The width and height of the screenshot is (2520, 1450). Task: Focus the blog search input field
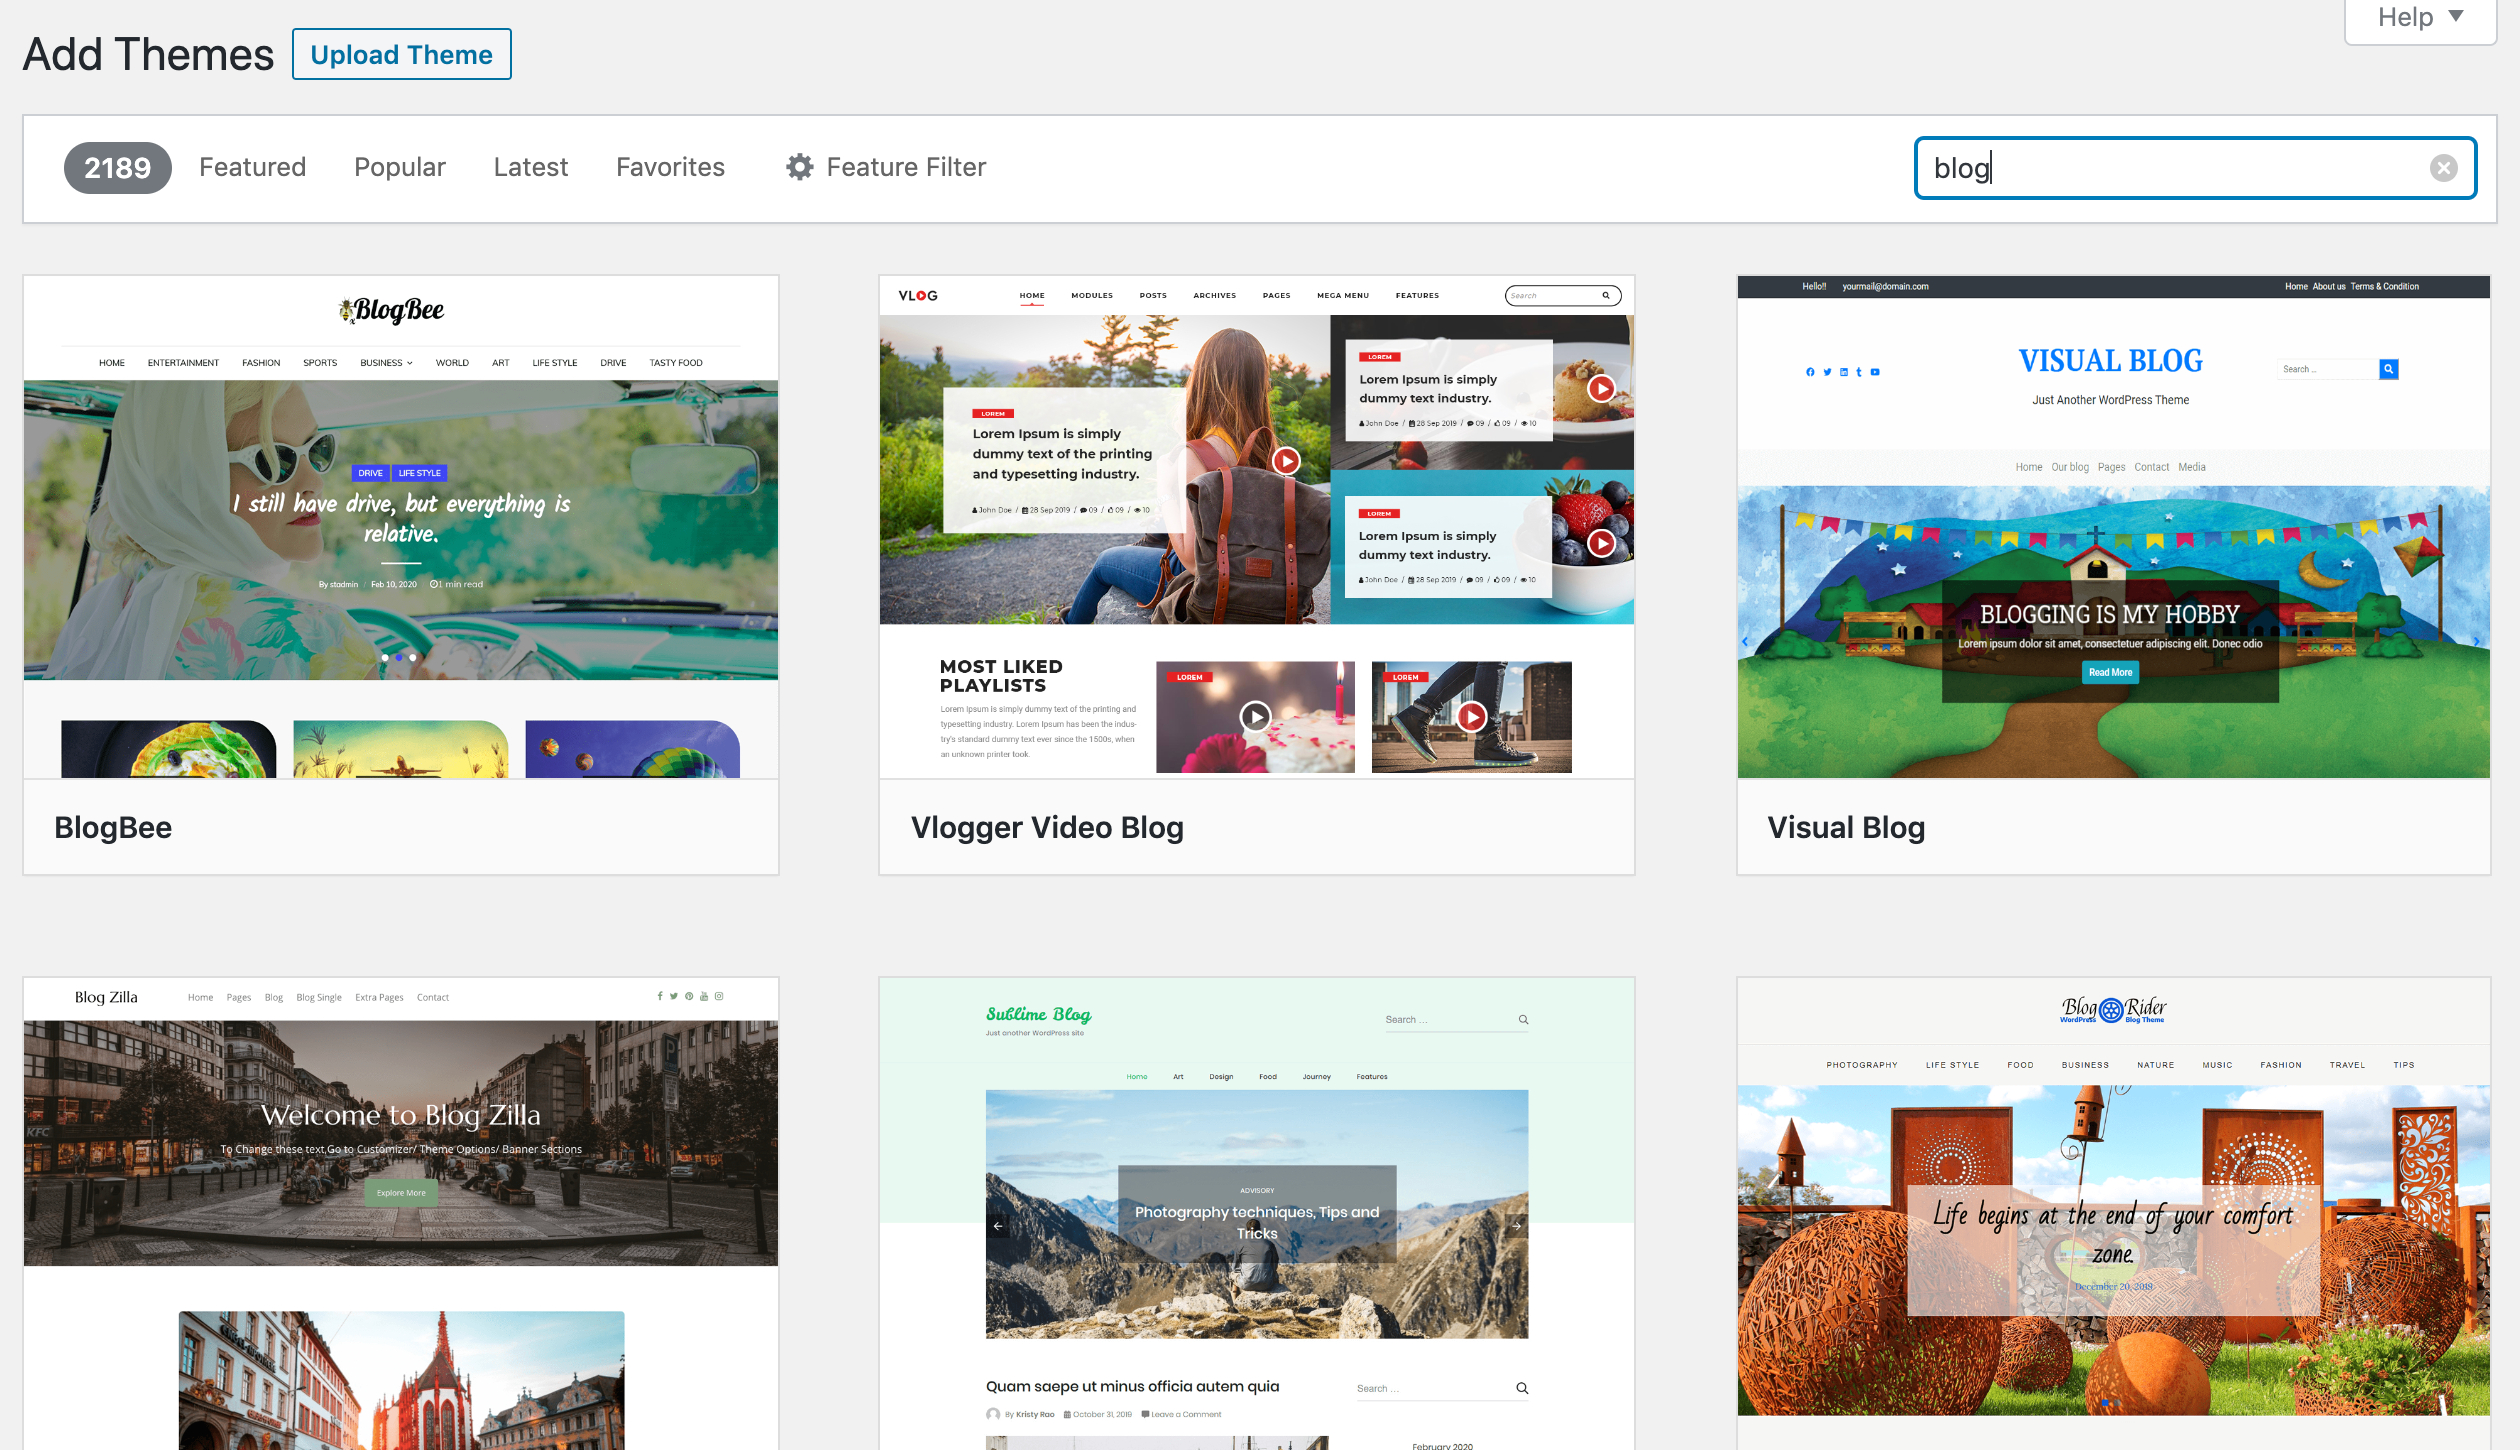point(2170,168)
